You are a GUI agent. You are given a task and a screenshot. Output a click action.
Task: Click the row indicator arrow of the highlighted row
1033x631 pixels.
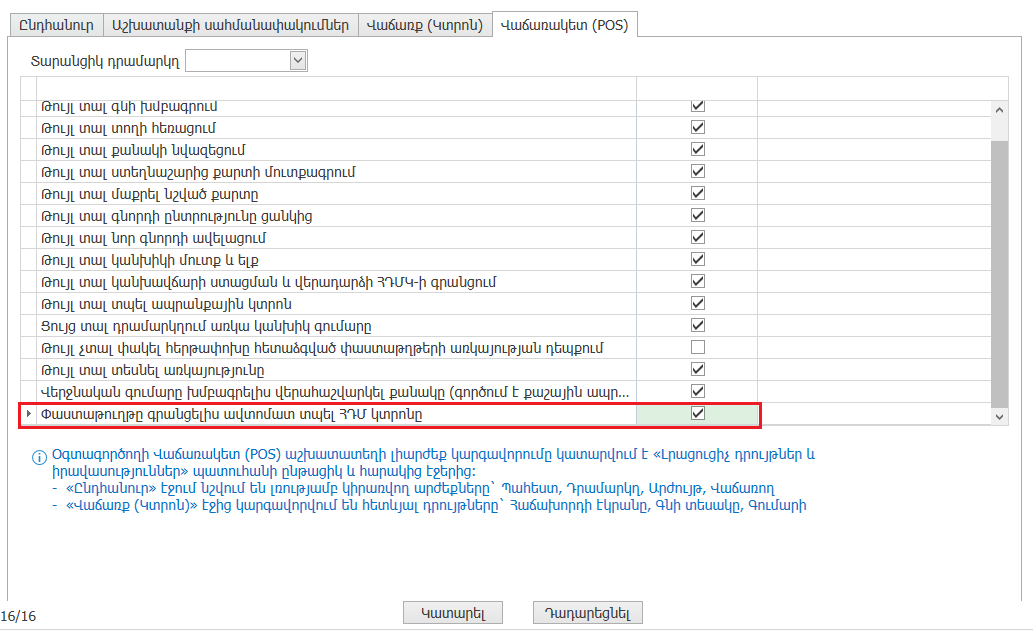28,414
